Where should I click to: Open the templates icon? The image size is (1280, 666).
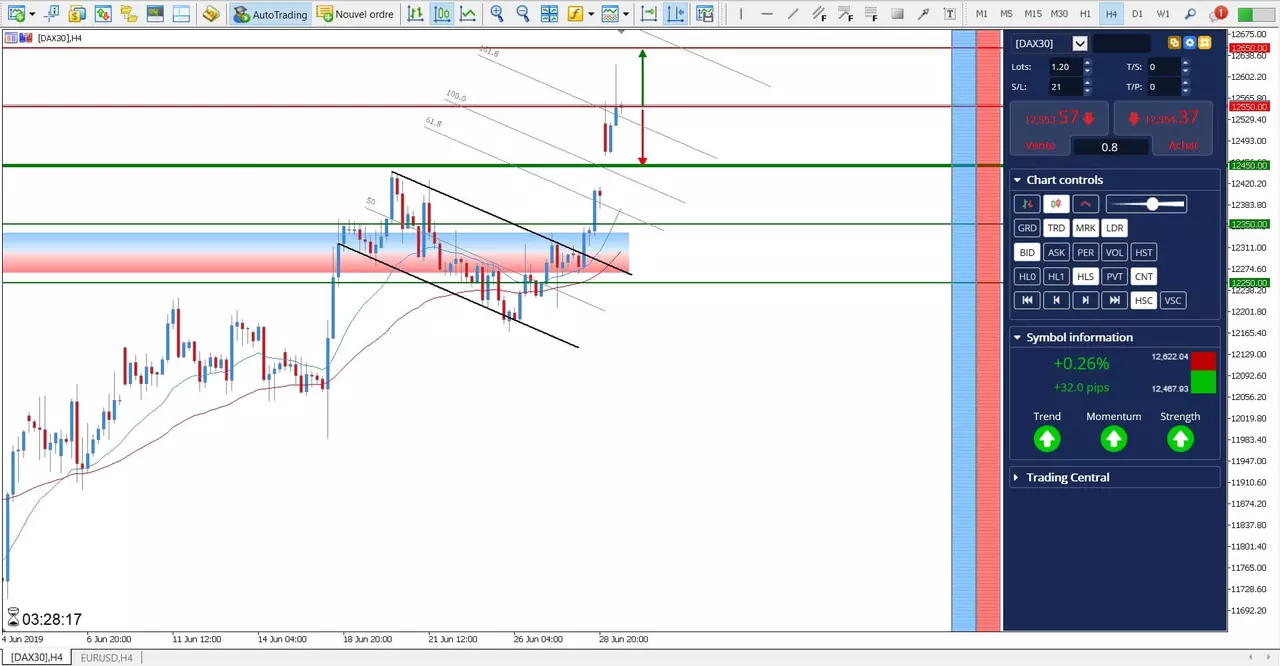pos(610,14)
